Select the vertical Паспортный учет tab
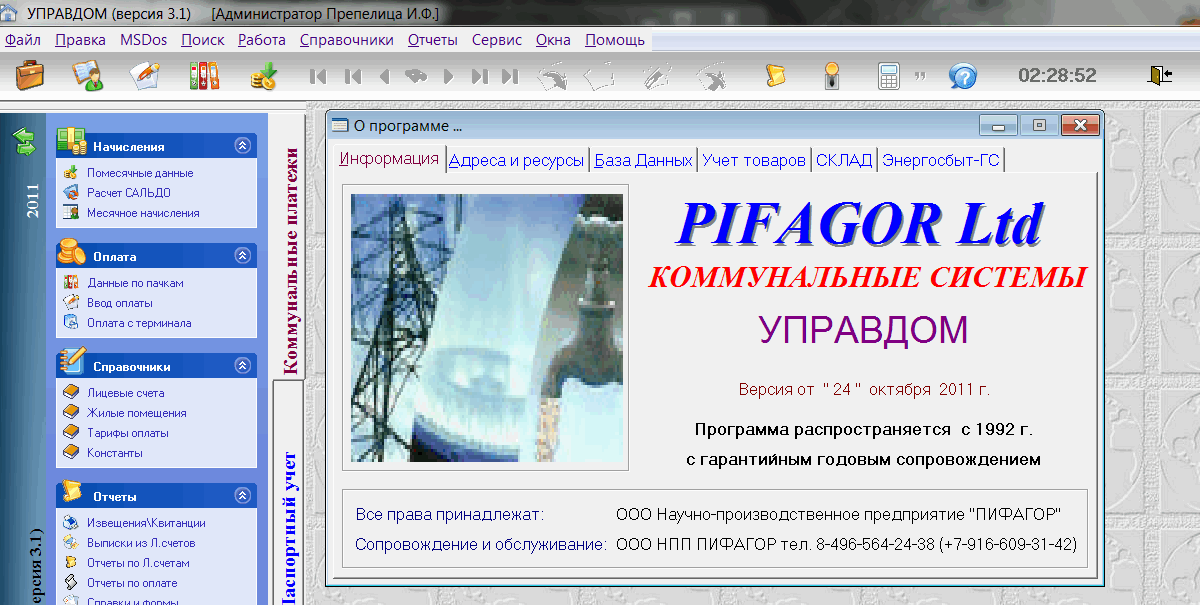 click(288, 528)
